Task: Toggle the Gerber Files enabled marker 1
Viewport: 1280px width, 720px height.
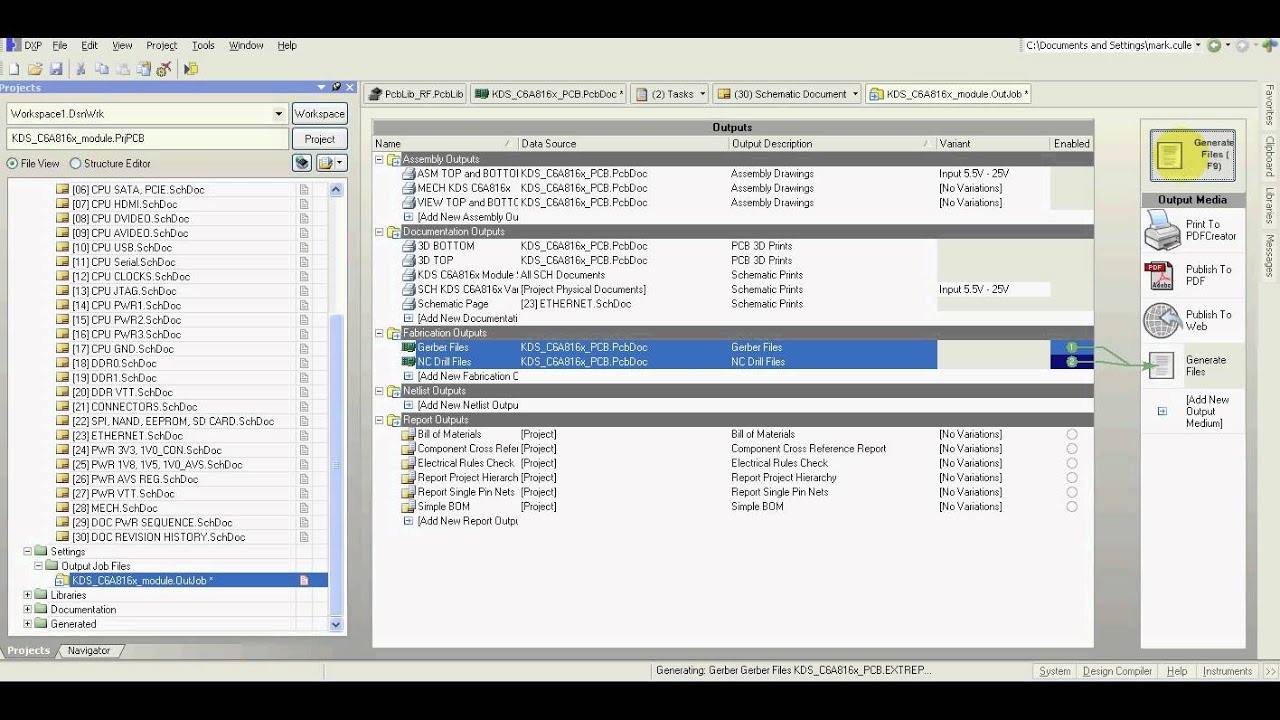Action: click(x=1072, y=348)
